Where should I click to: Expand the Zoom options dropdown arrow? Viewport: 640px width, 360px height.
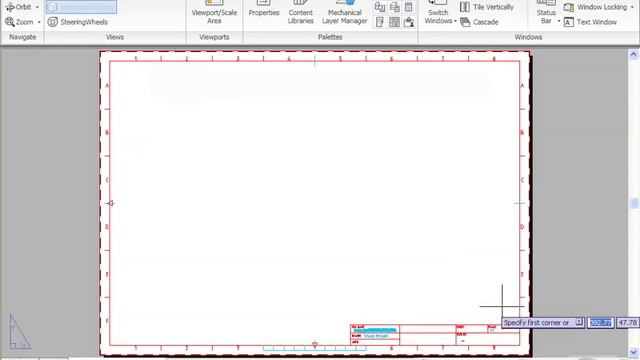[39, 22]
